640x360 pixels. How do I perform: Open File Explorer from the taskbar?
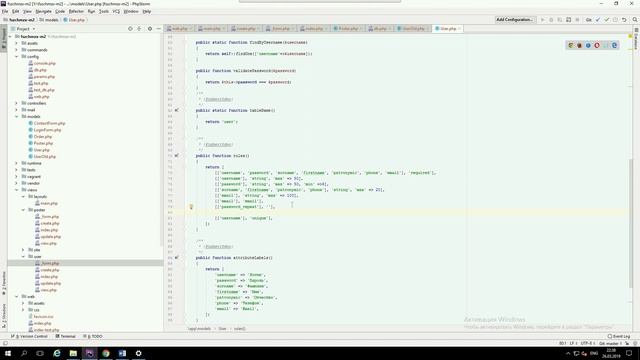[x=73, y=353]
